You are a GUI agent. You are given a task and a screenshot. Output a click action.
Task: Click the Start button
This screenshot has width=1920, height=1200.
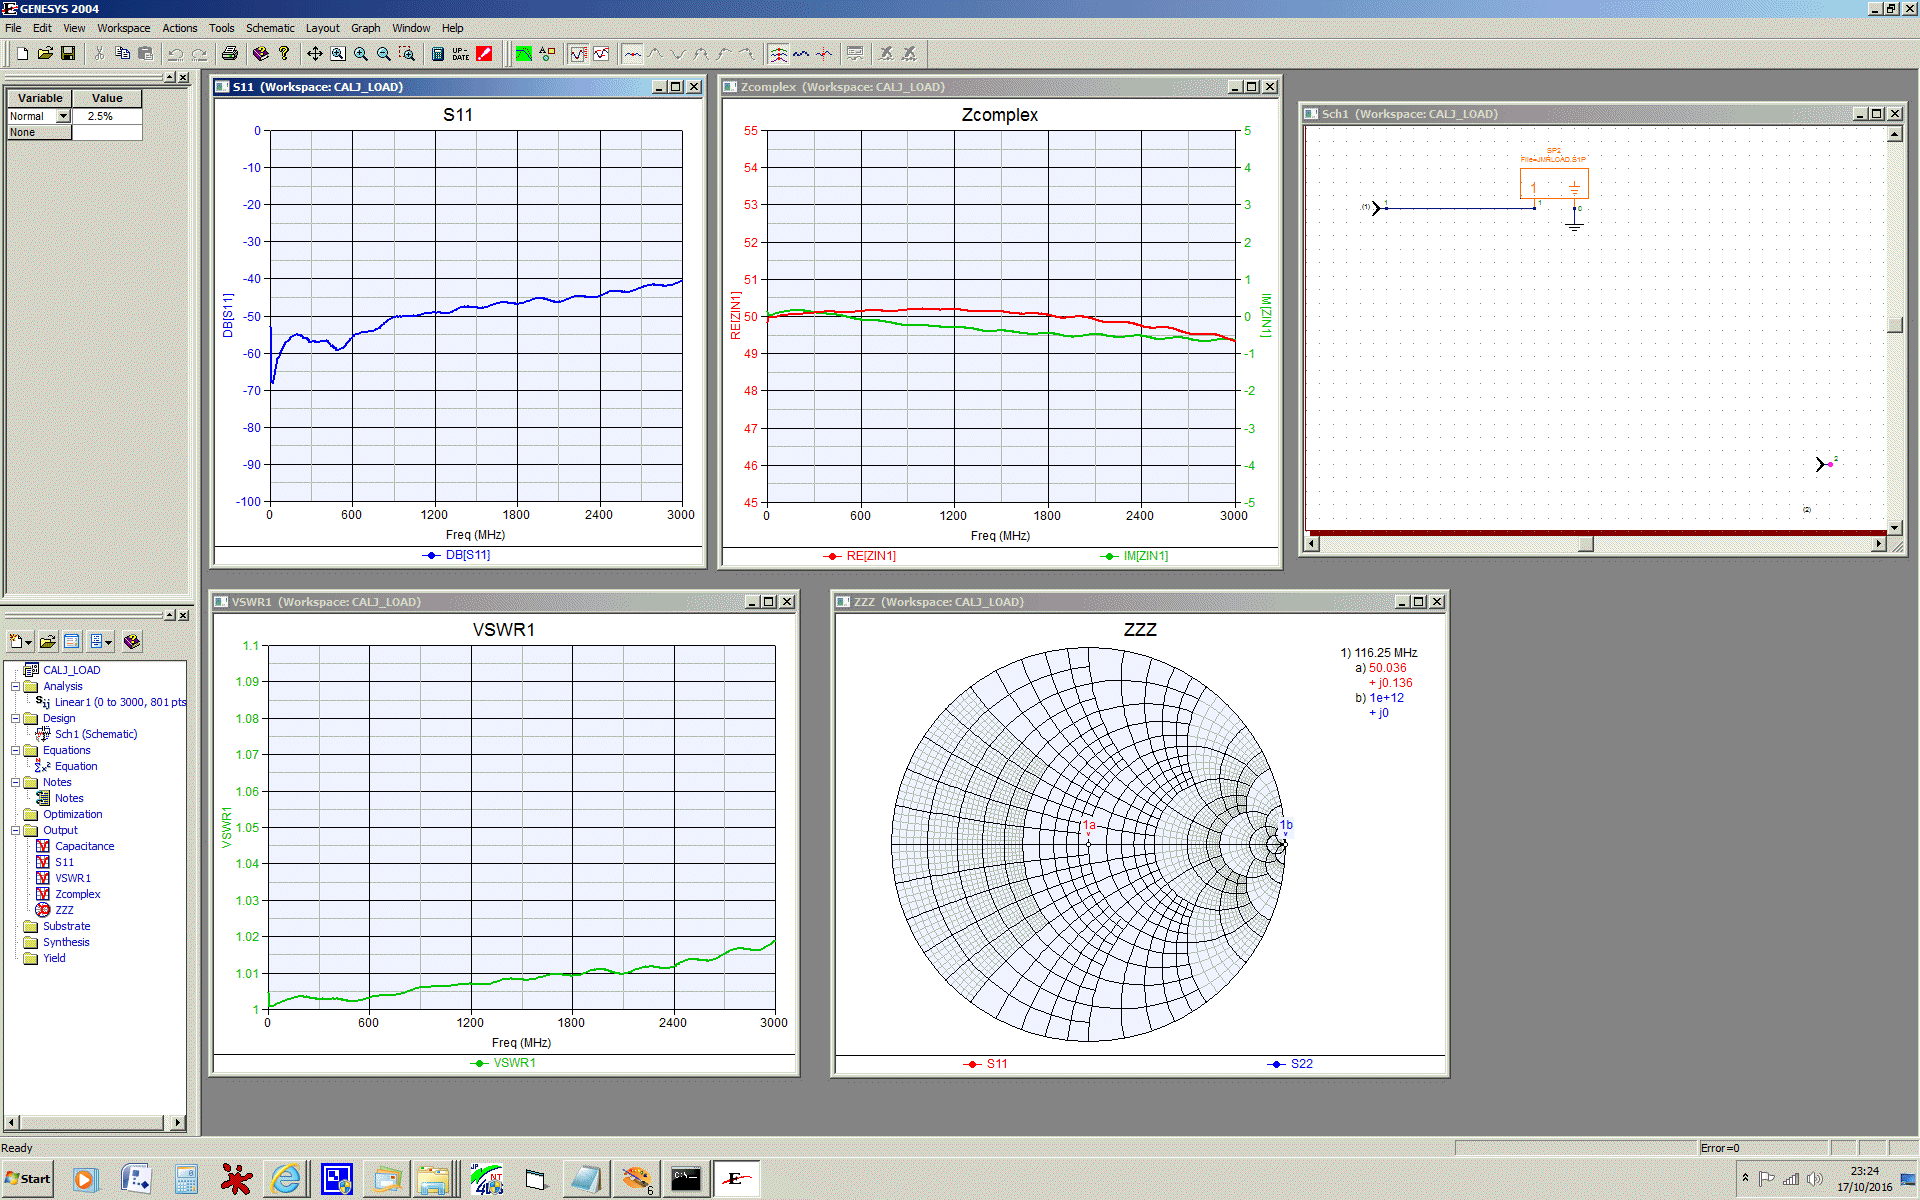(27, 1179)
